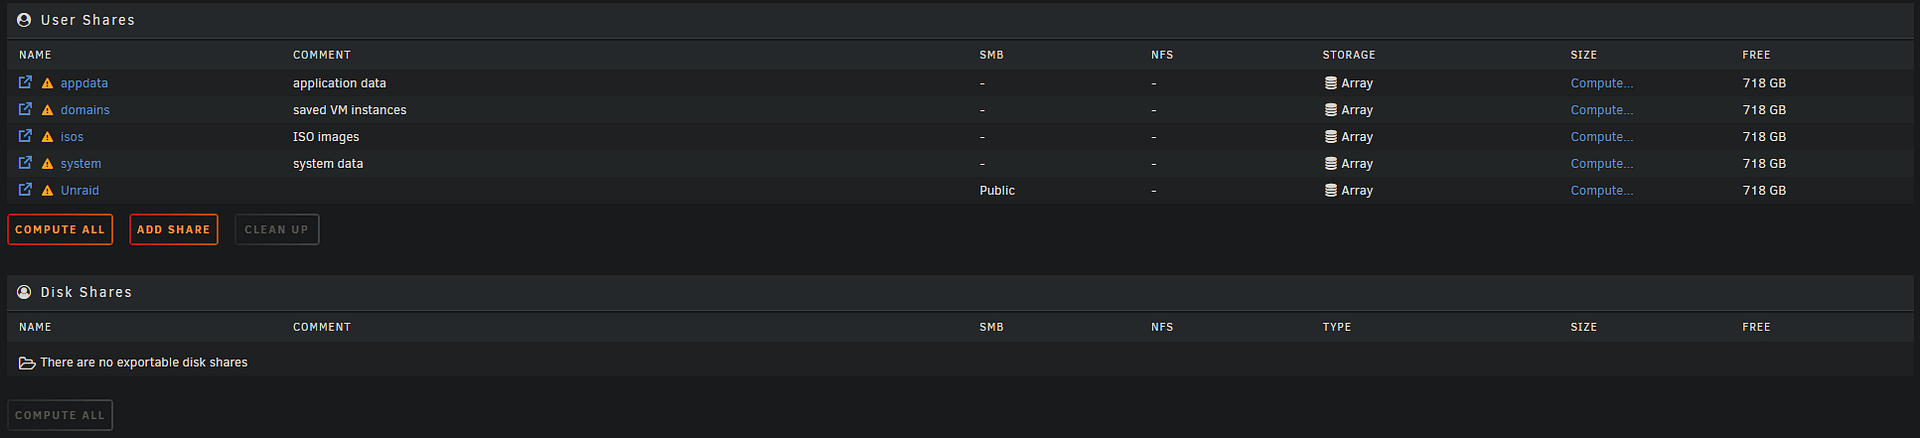
Task: Click the open-in-new icon beside domains
Action: pos(25,109)
